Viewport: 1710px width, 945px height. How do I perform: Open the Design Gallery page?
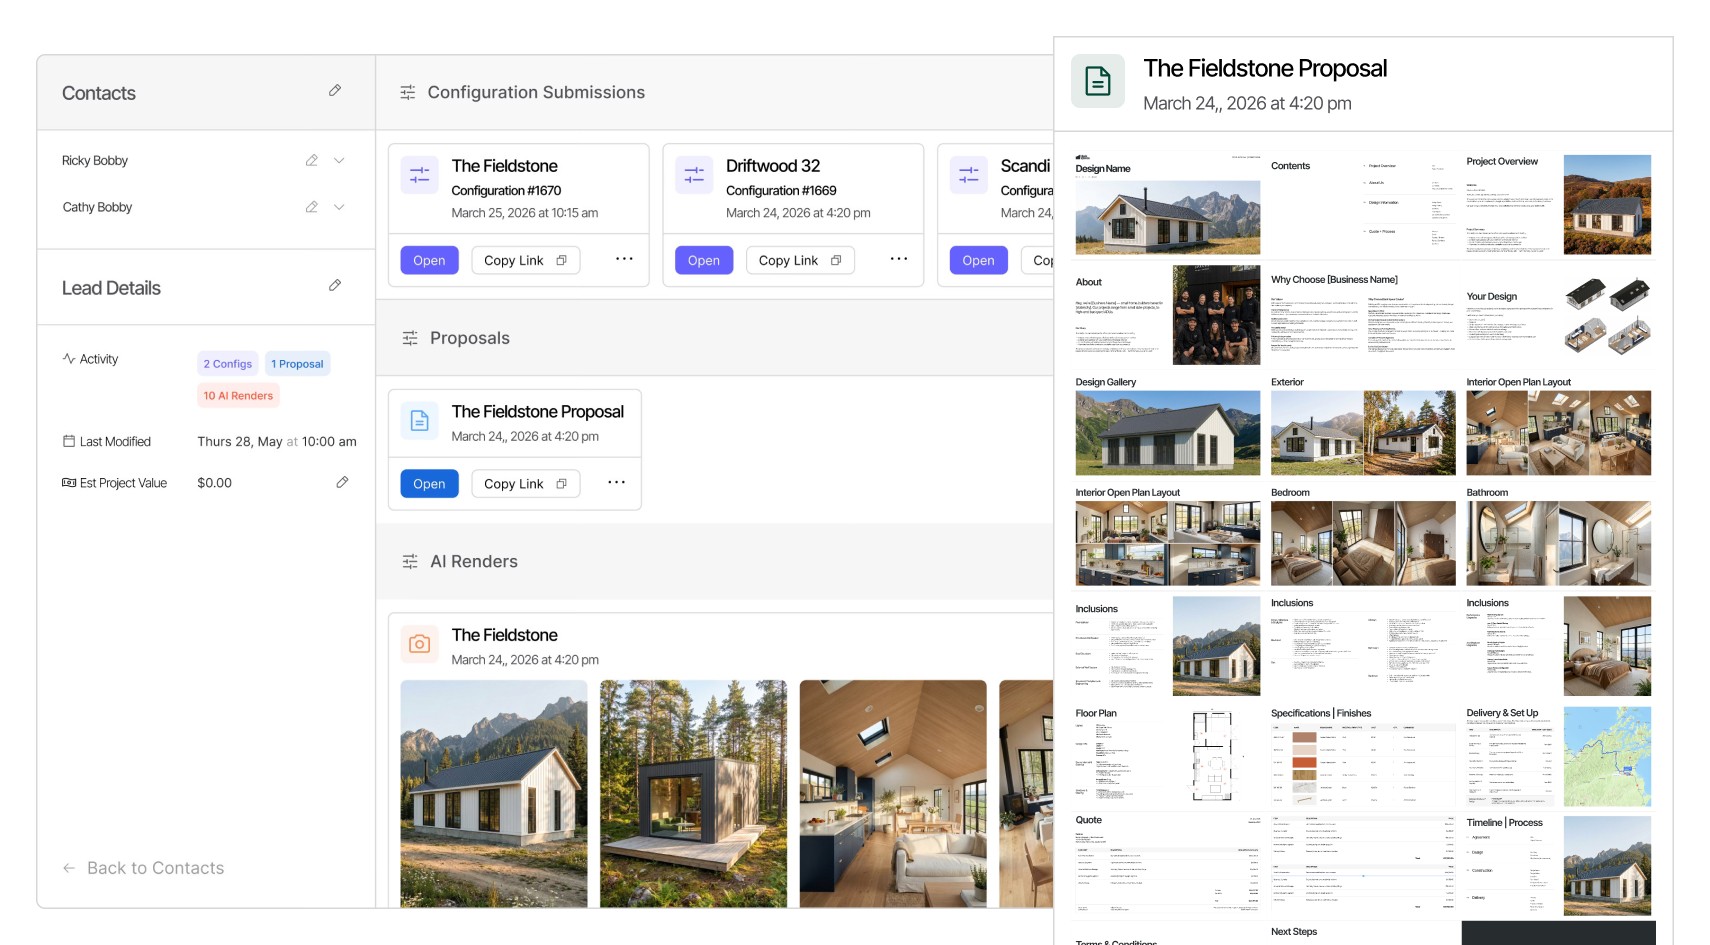(1168, 425)
